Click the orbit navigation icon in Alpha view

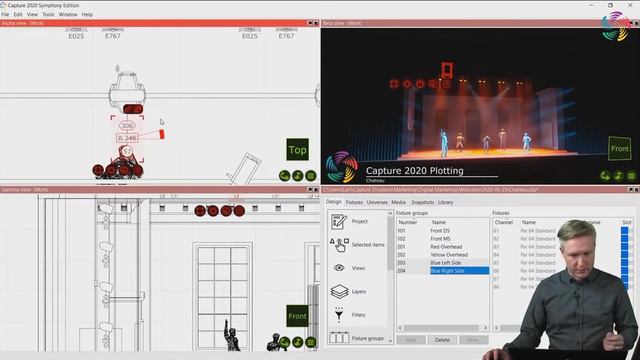click(284, 176)
